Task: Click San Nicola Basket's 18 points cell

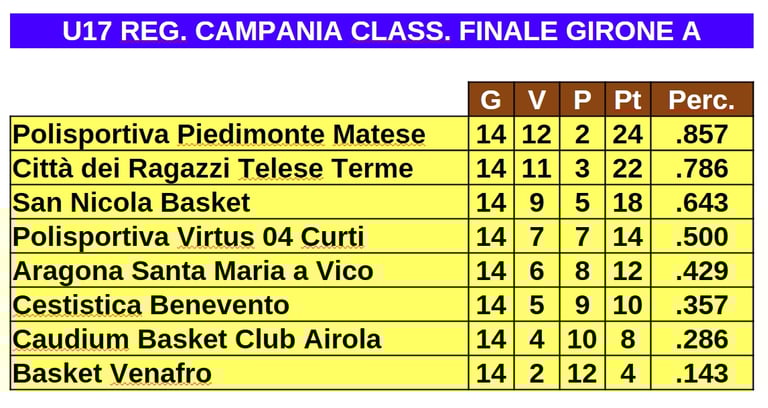Action: pos(627,203)
